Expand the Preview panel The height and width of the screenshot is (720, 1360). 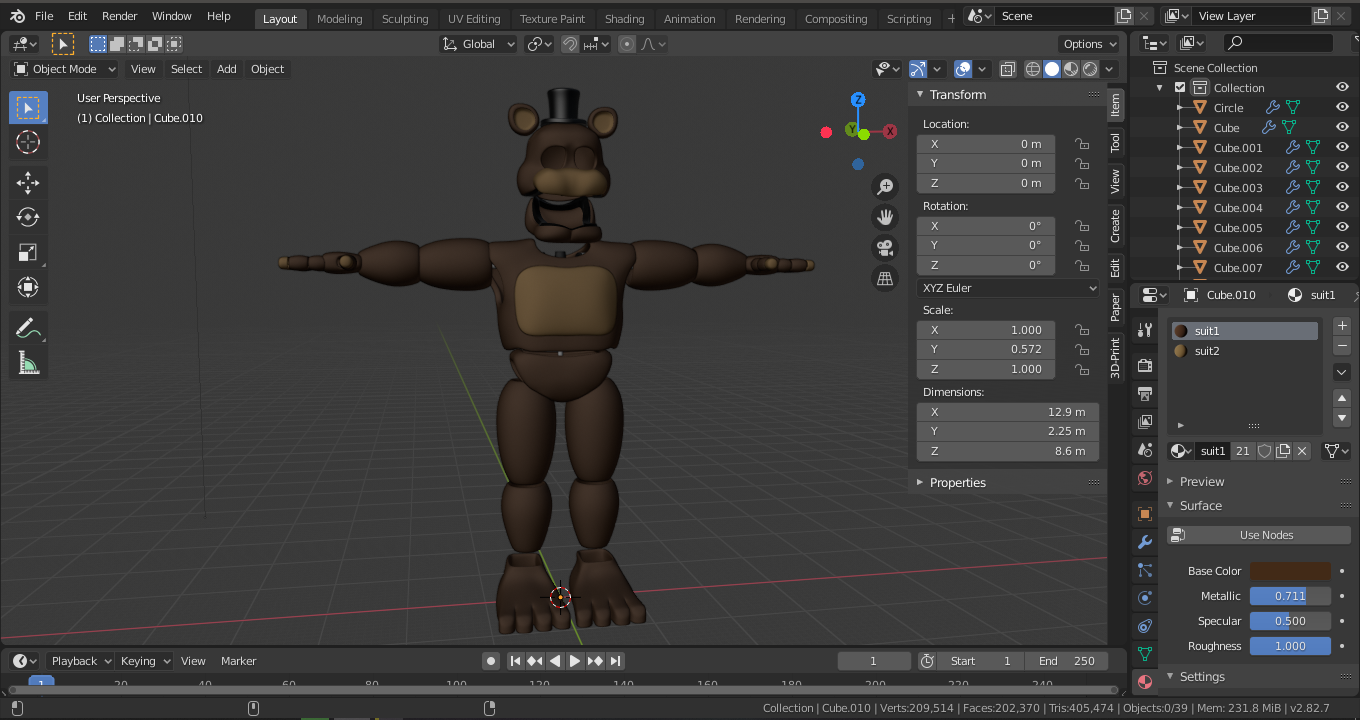1201,481
